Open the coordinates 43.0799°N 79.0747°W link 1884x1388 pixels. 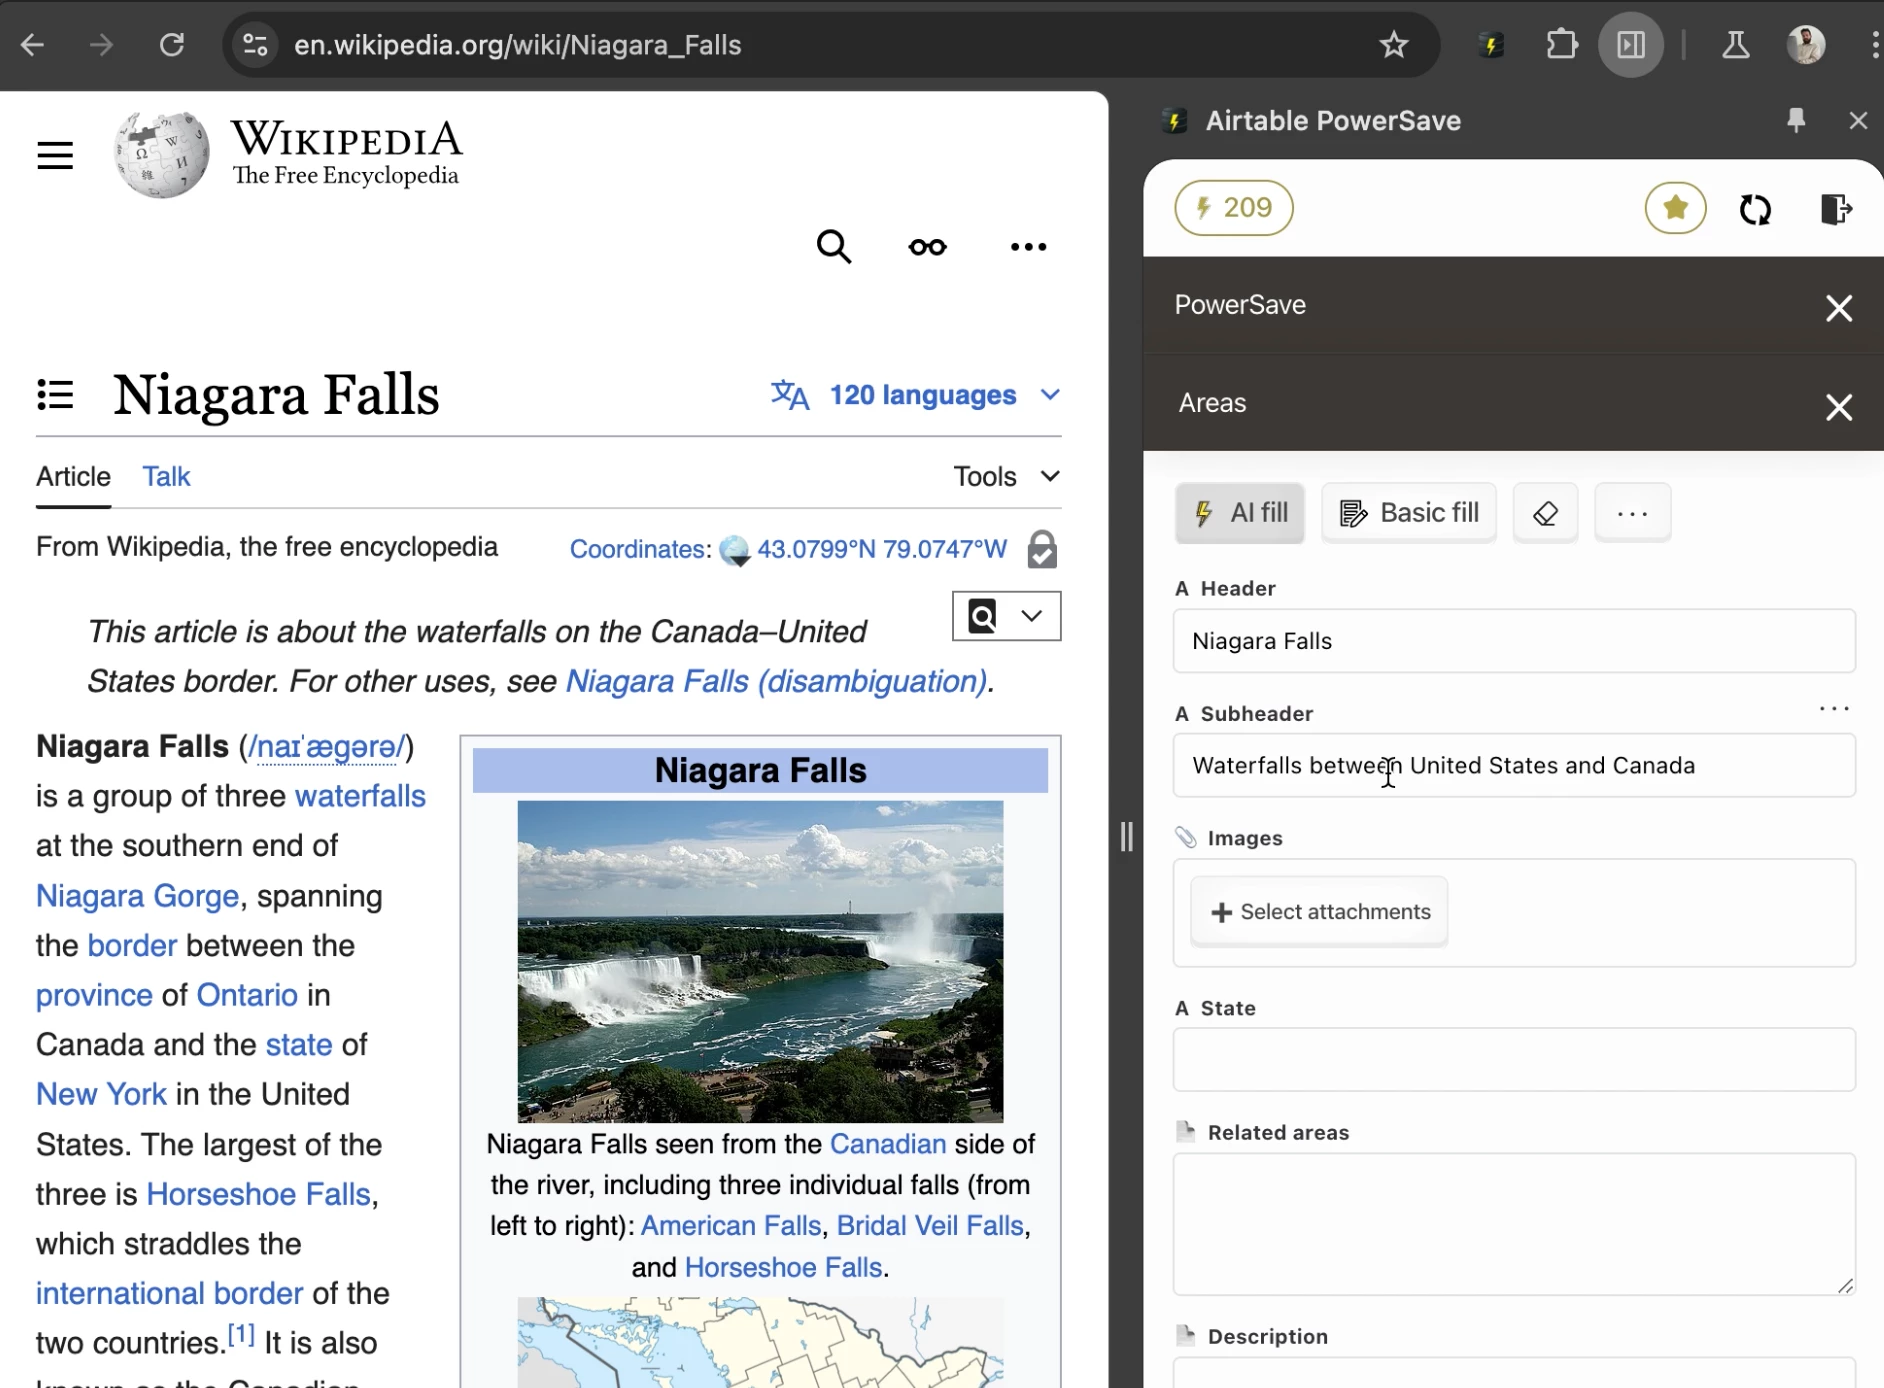881,549
